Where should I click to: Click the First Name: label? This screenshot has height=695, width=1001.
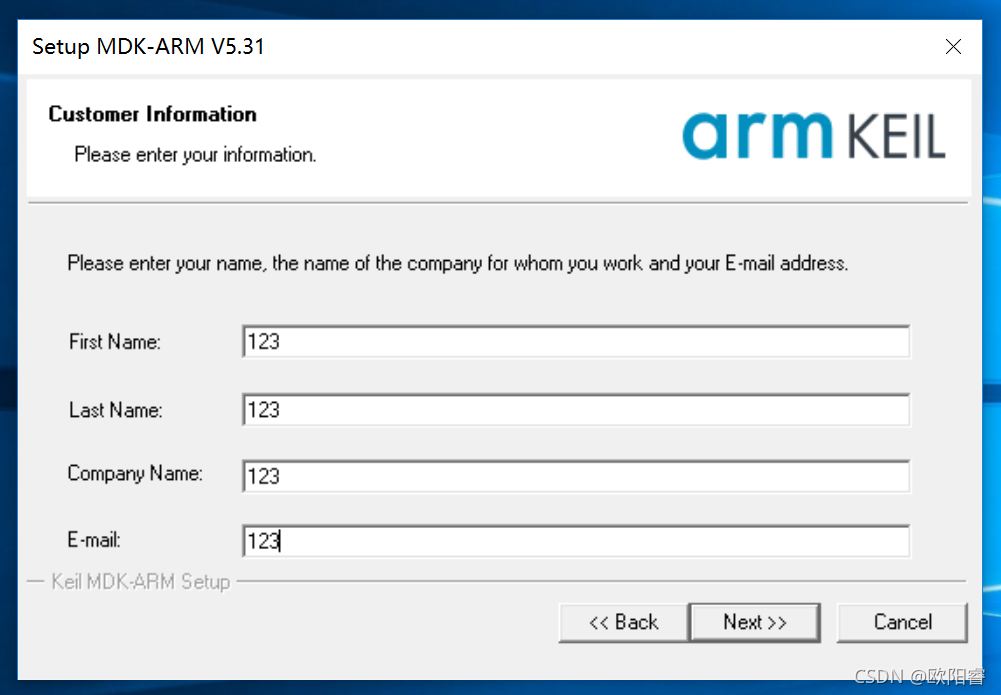tap(115, 342)
